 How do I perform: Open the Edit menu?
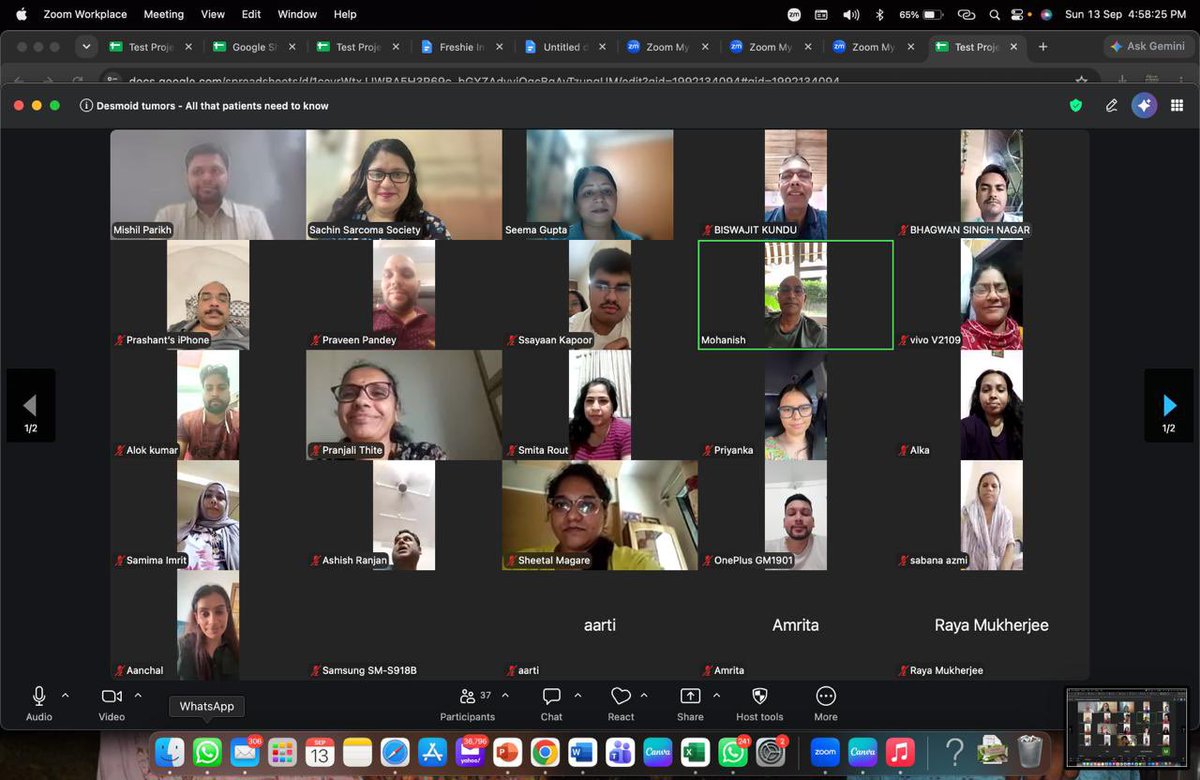[x=251, y=15]
